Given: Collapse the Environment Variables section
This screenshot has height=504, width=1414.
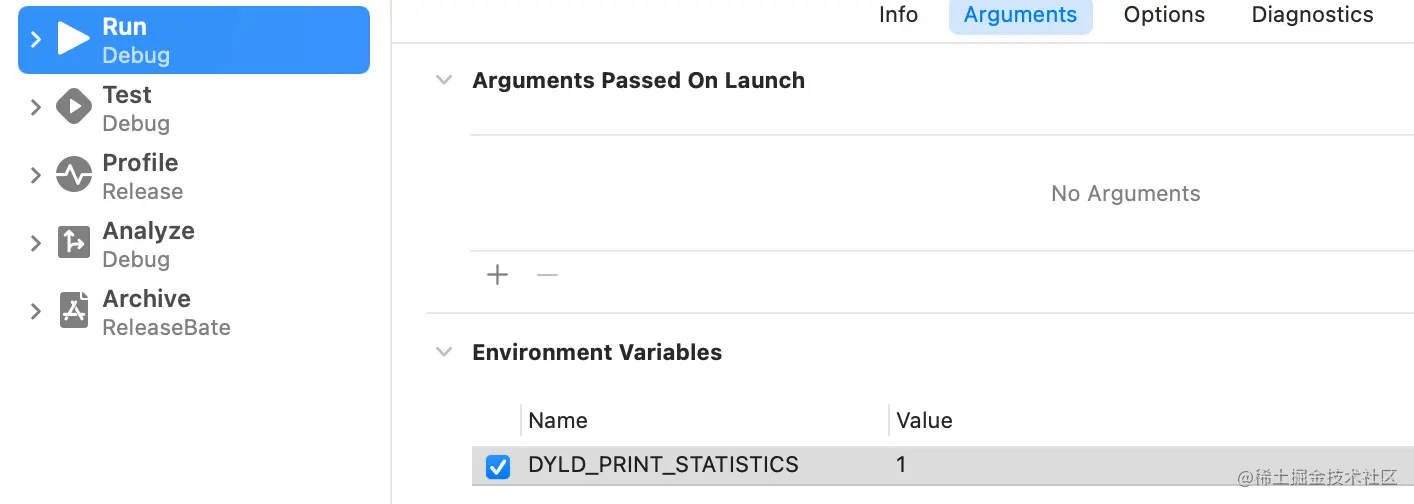Looking at the screenshot, I should 444,352.
